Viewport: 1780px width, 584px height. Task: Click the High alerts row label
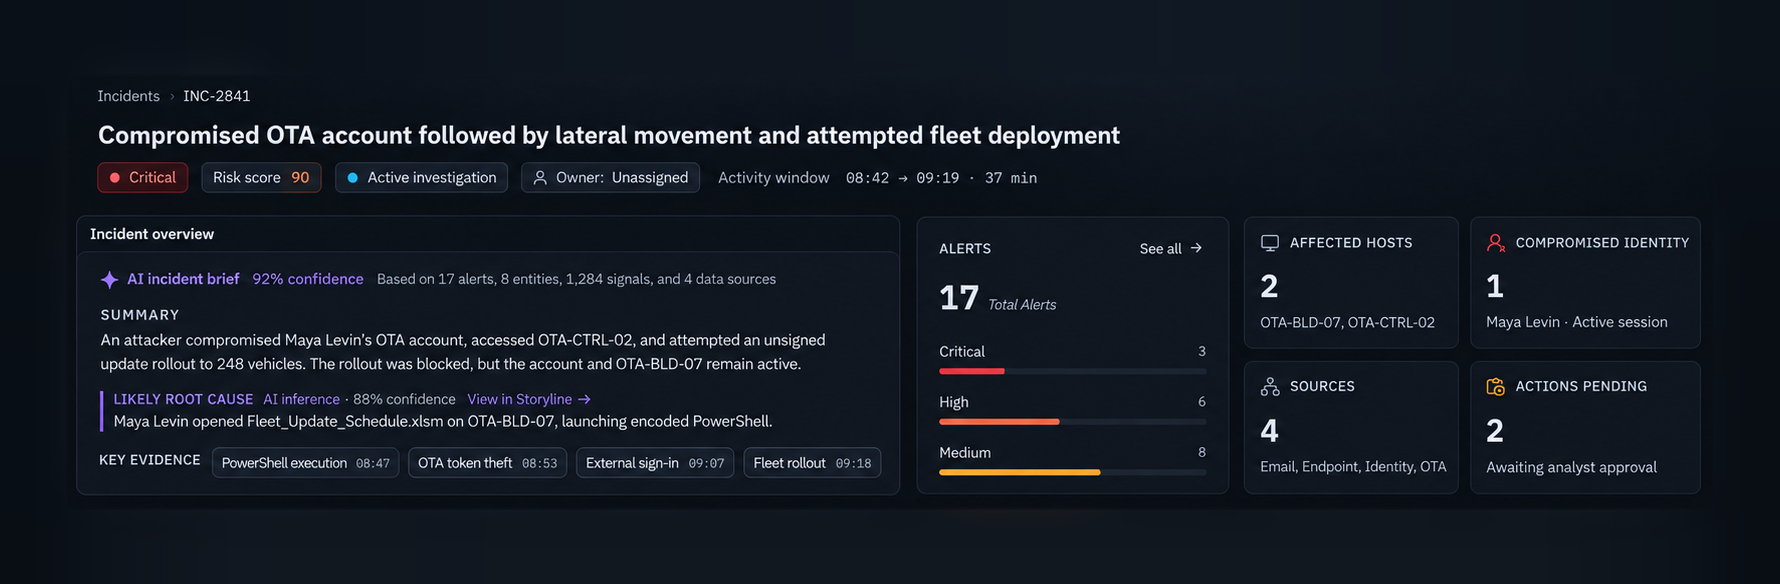pyautogui.click(x=954, y=402)
